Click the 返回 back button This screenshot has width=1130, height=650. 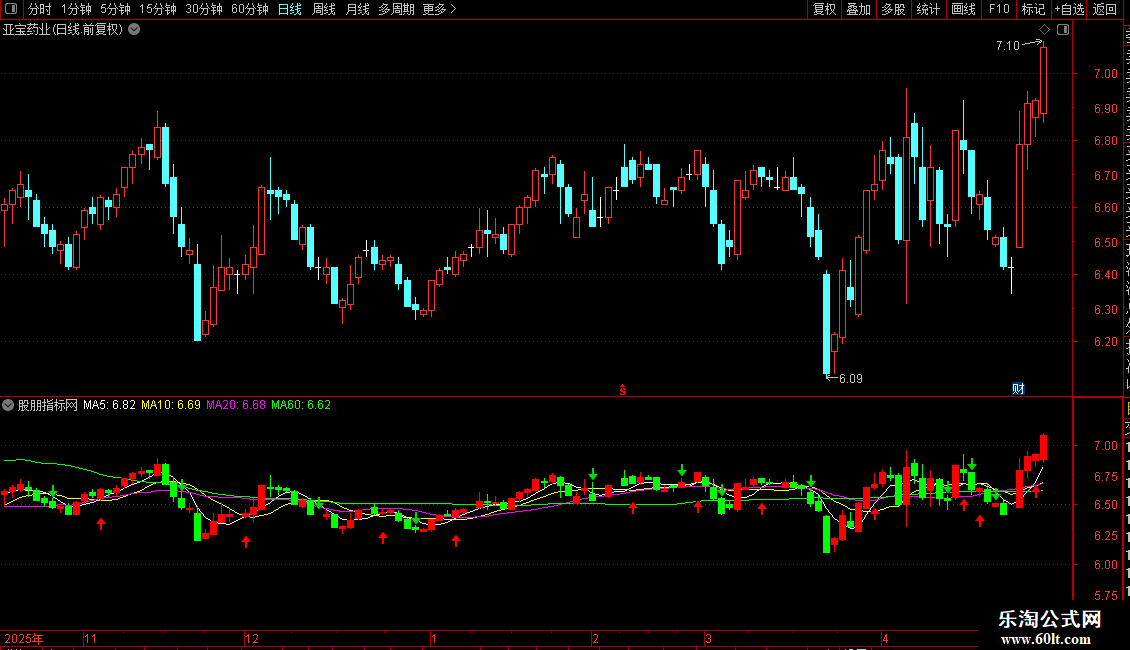pos(1104,9)
